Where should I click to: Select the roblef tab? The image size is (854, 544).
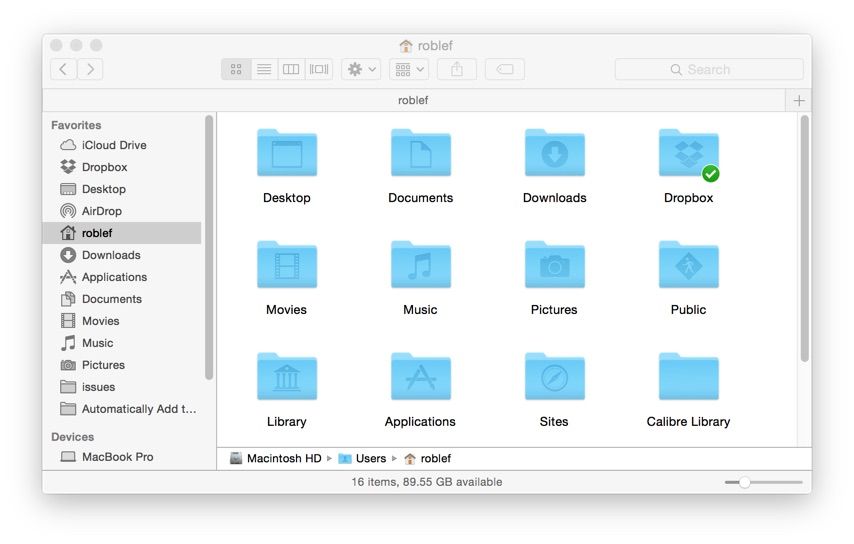click(414, 101)
